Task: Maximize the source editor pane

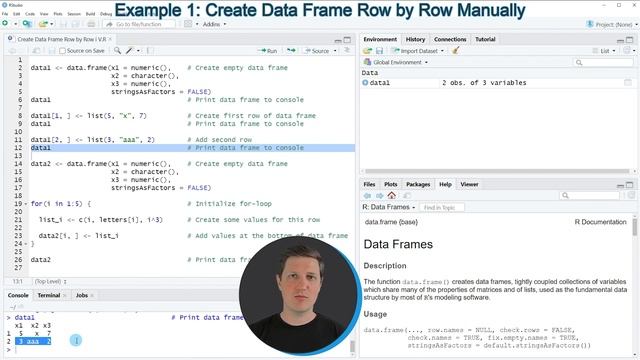Action: [347, 40]
